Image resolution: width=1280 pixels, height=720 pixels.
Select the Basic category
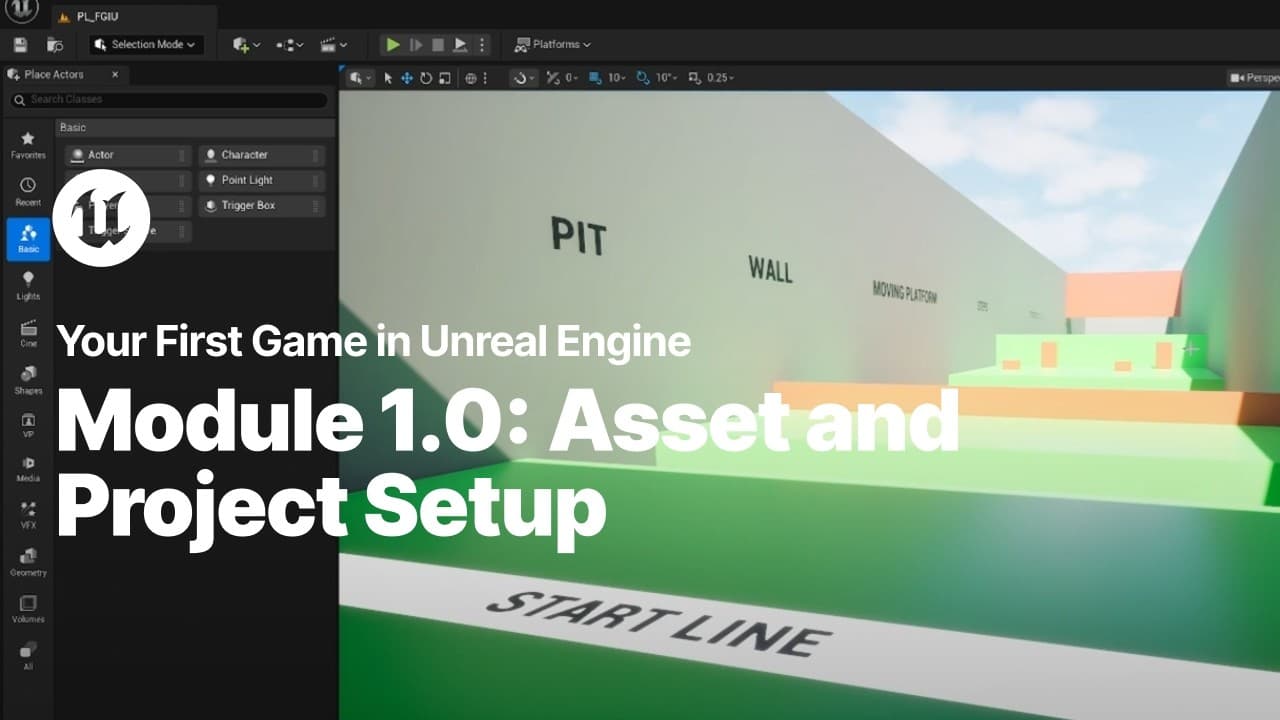(28, 239)
